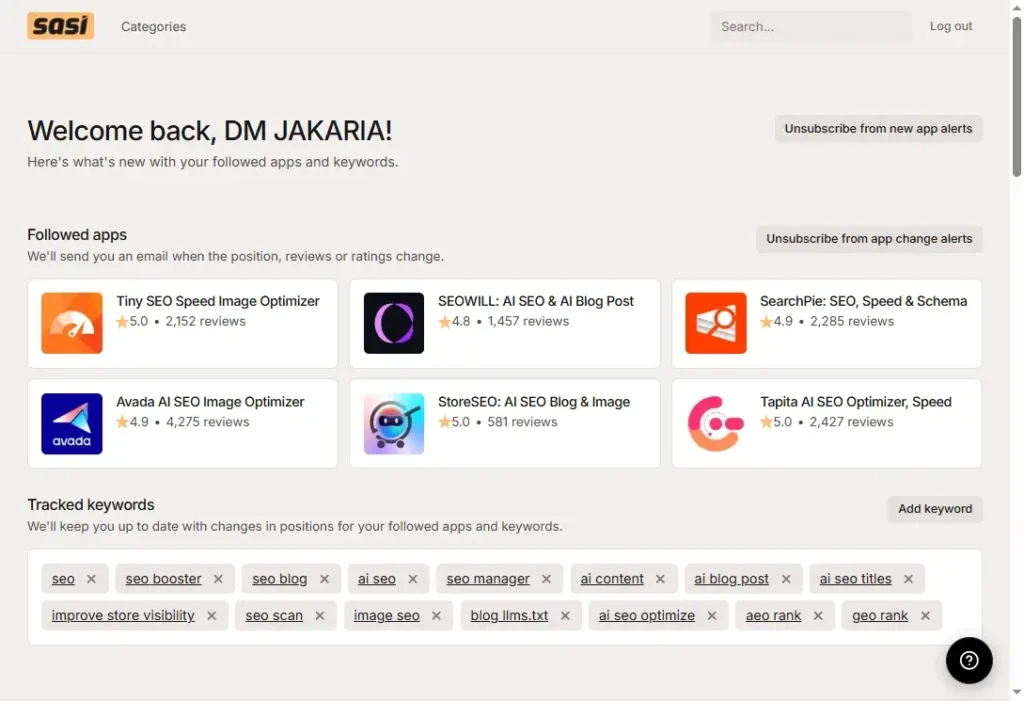Click Log out in the header
The image size is (1024, 701).
[950, 26]
